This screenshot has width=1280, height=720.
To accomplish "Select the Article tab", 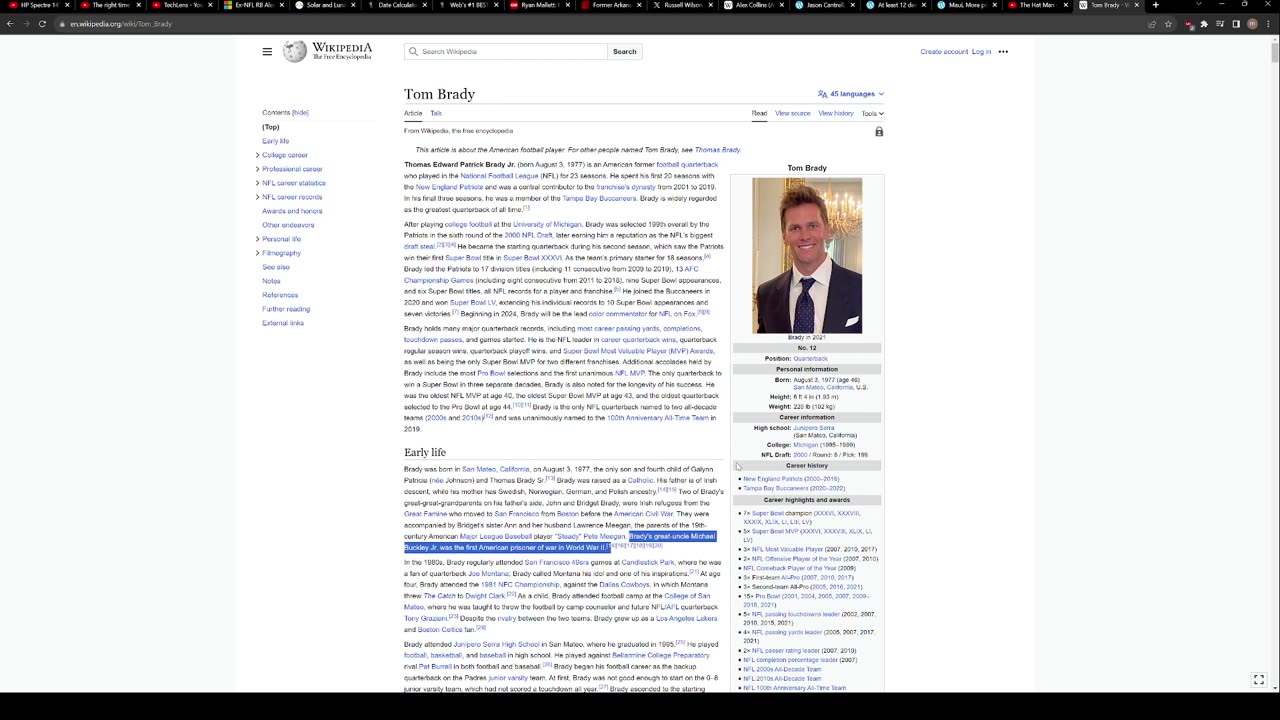I will pyautogui.click(x=413, y=113).
